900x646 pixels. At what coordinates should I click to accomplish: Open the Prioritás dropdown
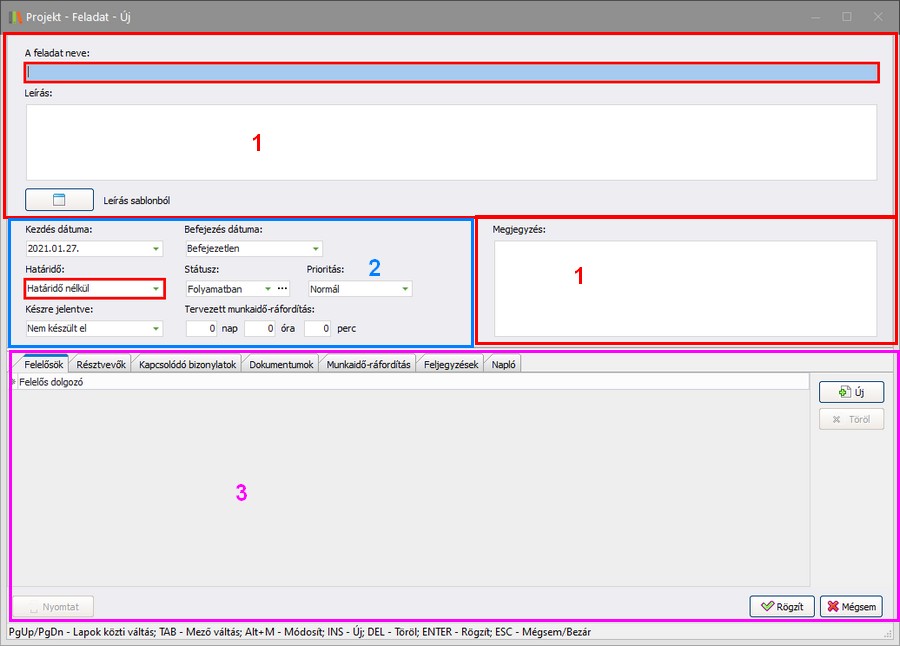pyautogui.click(x=405, y=289)
